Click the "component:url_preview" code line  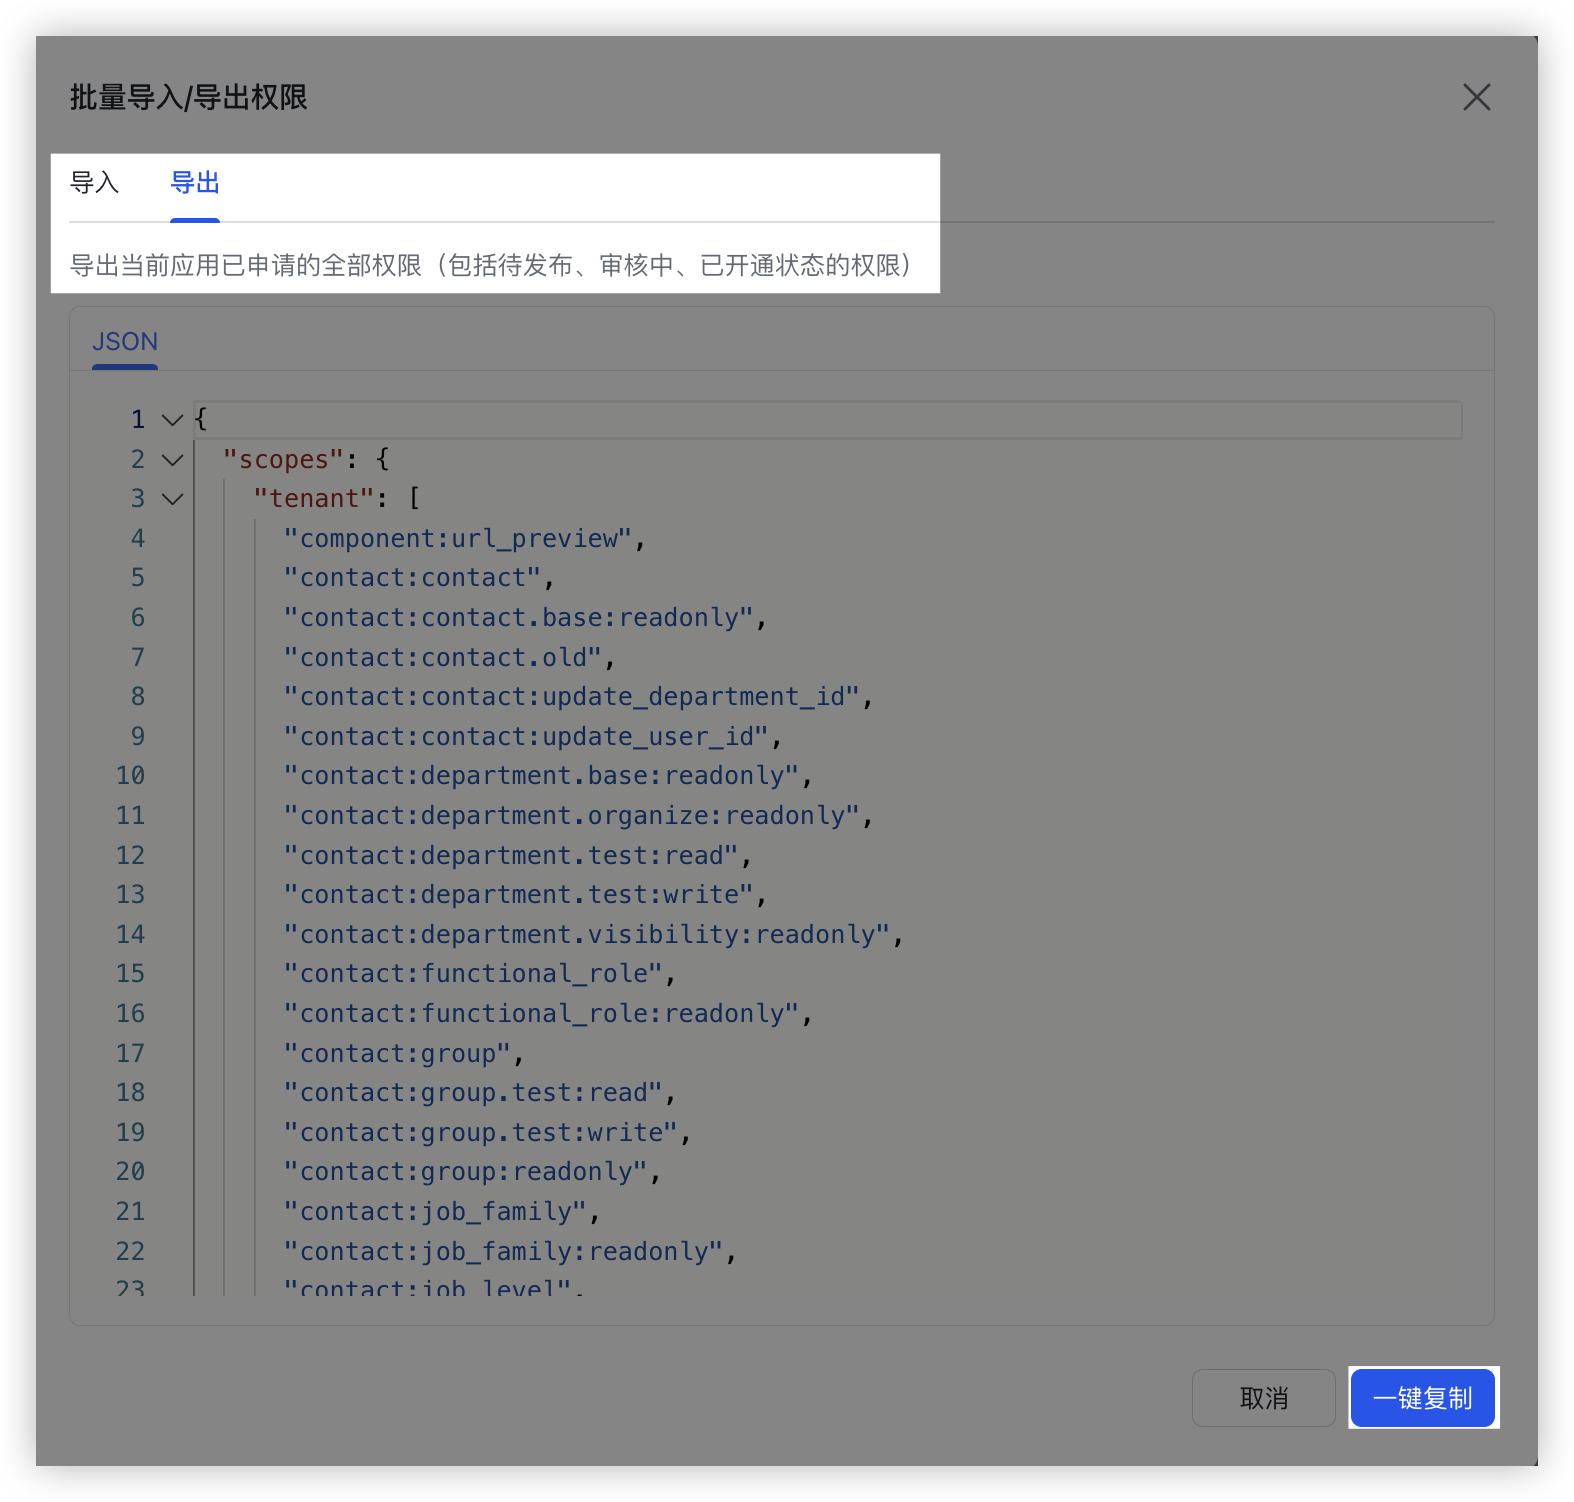coord(458,539)
